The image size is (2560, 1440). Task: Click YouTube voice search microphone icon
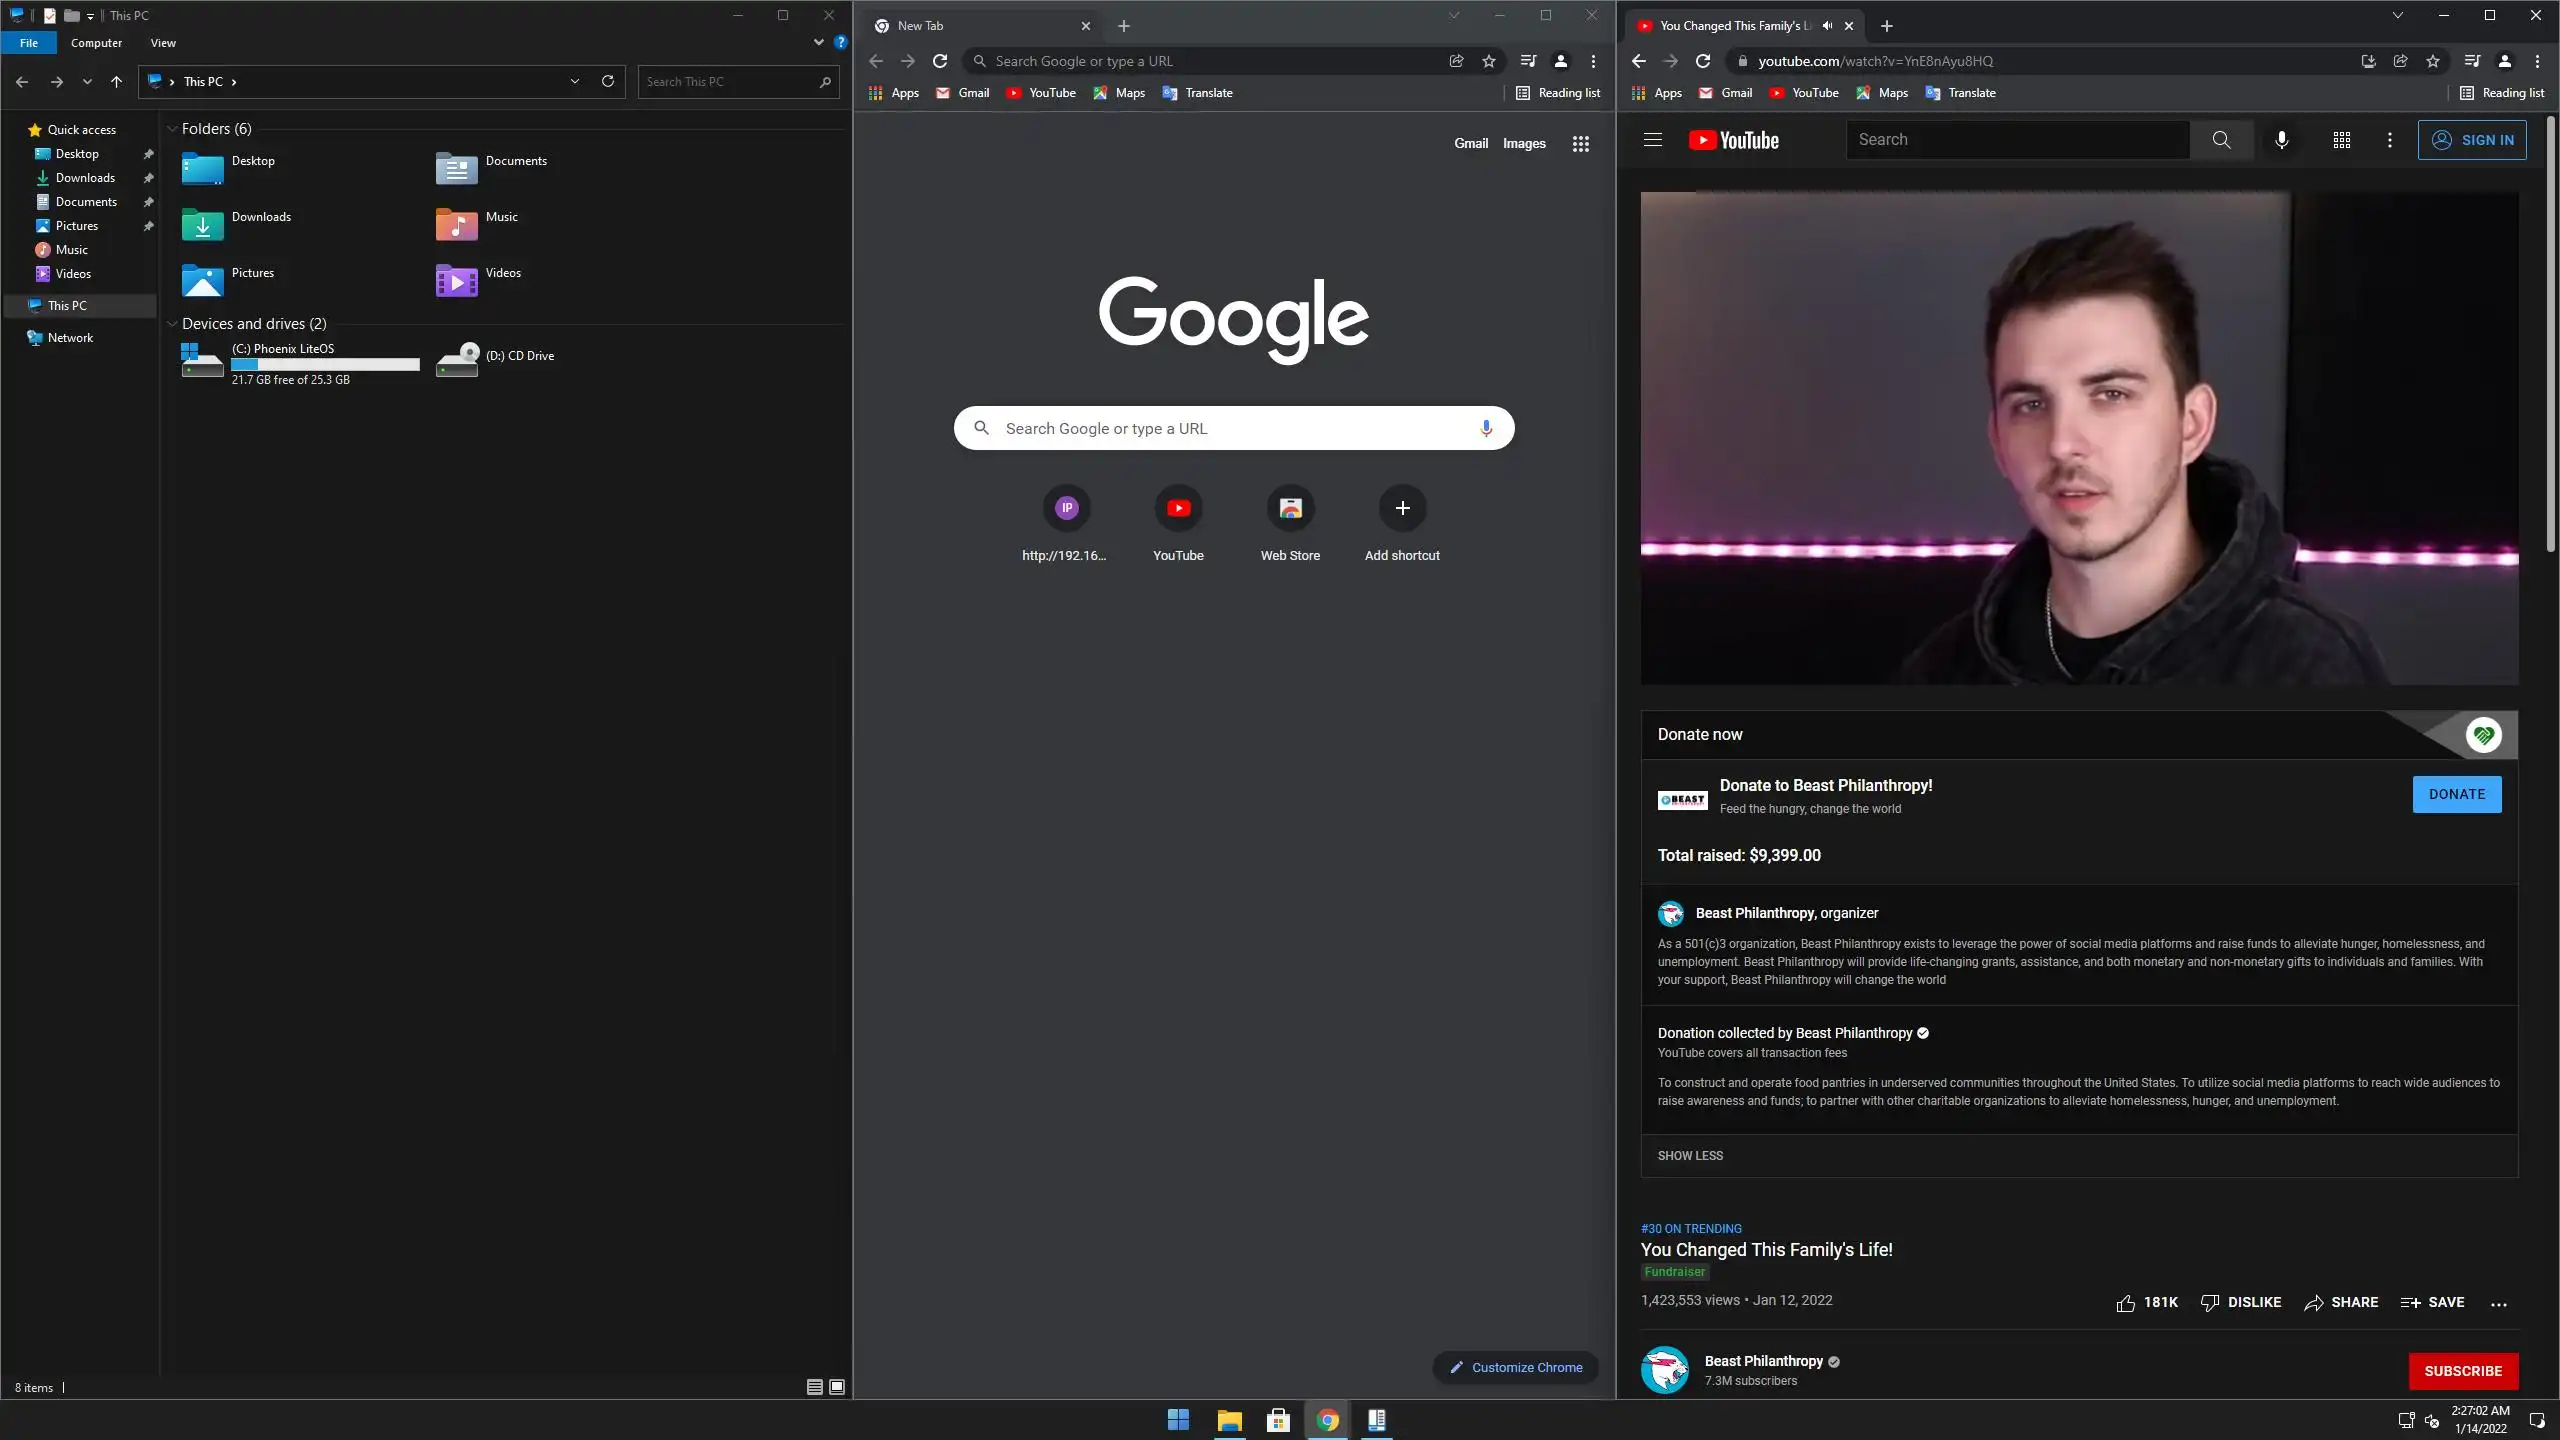(x=2281, y=140)
